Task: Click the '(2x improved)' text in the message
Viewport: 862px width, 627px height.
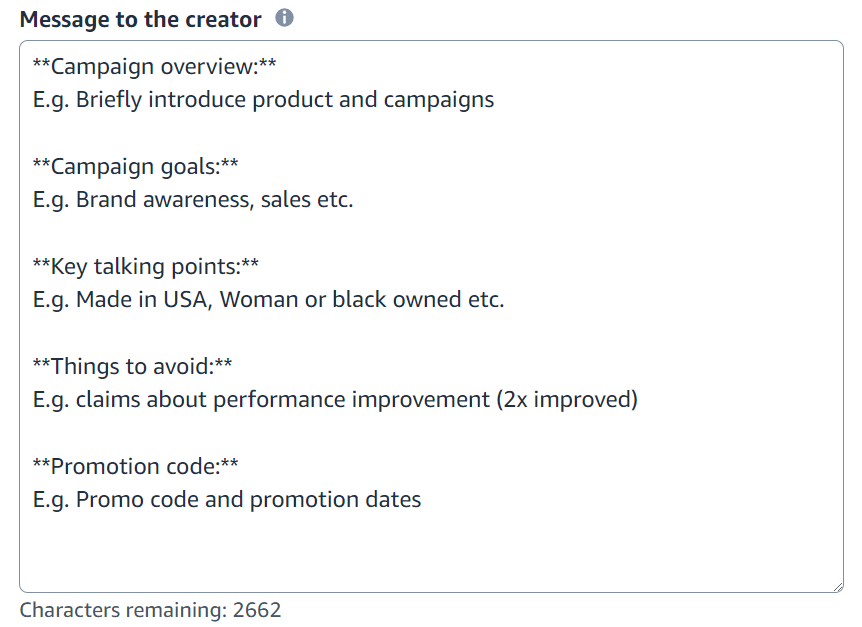Action: tap(567, 399)
